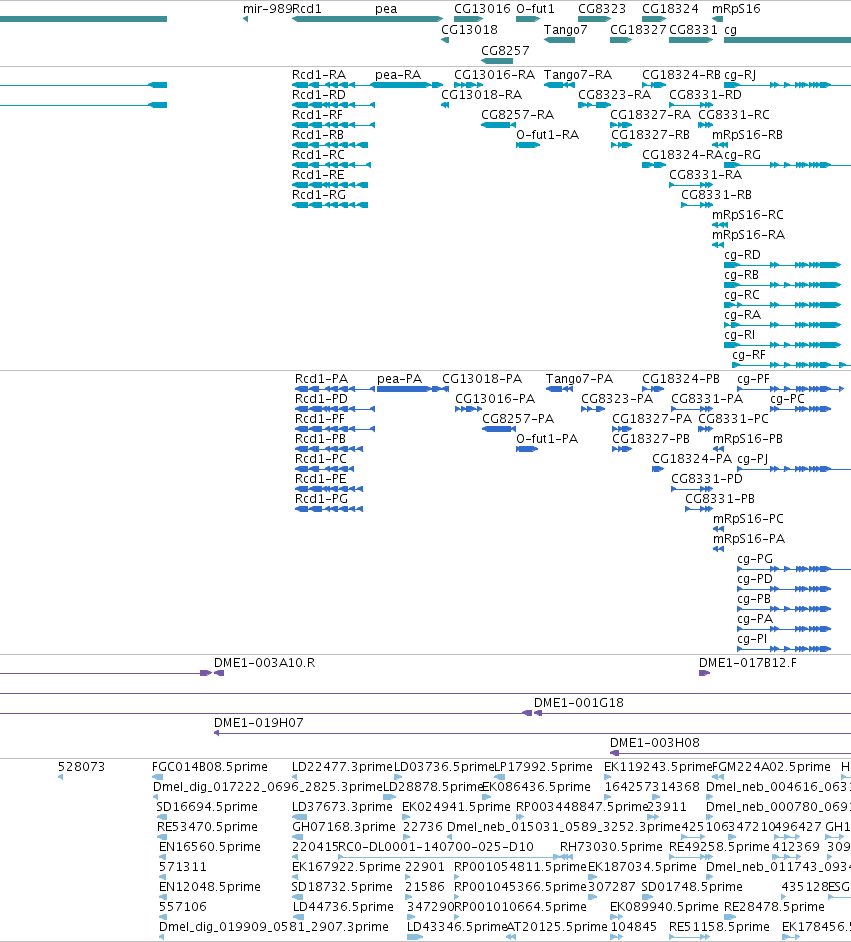Viewport: 851px width, 942px height.
Task: Open the RH73030.5prime EST label
Action: 611,846
